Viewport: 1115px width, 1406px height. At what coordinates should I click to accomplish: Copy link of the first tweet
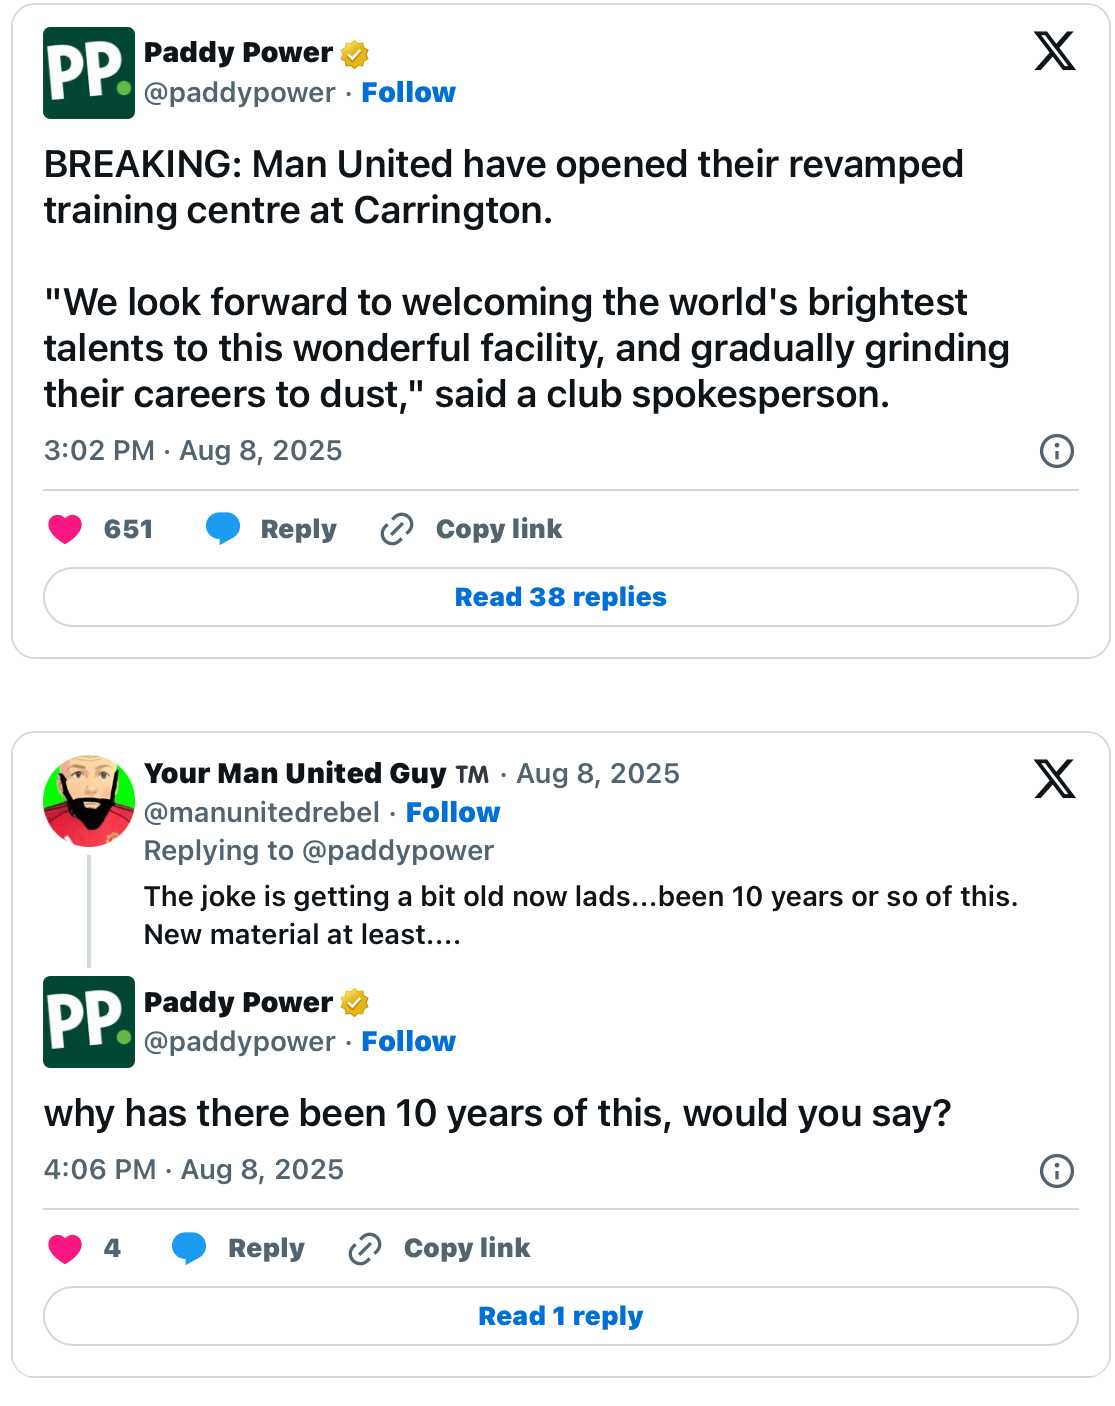click(472, 529)
